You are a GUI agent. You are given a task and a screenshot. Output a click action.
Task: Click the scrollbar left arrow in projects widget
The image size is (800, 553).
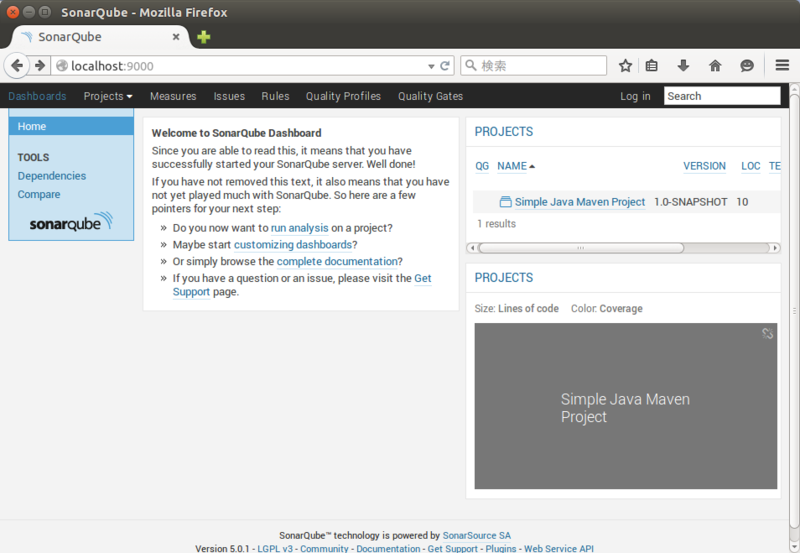click(x=472, y=248)
